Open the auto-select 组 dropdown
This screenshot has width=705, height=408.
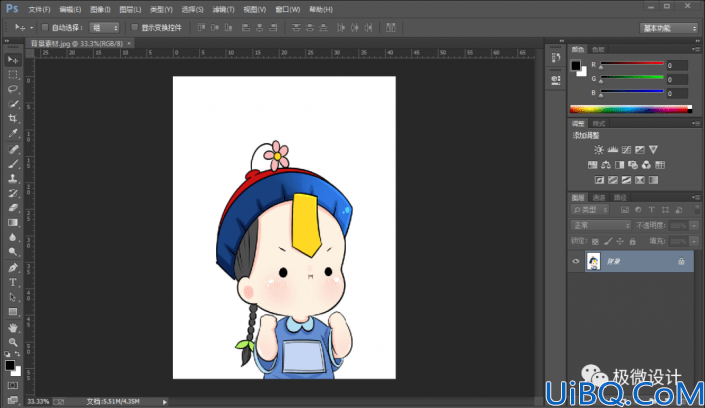click(104, 28)
